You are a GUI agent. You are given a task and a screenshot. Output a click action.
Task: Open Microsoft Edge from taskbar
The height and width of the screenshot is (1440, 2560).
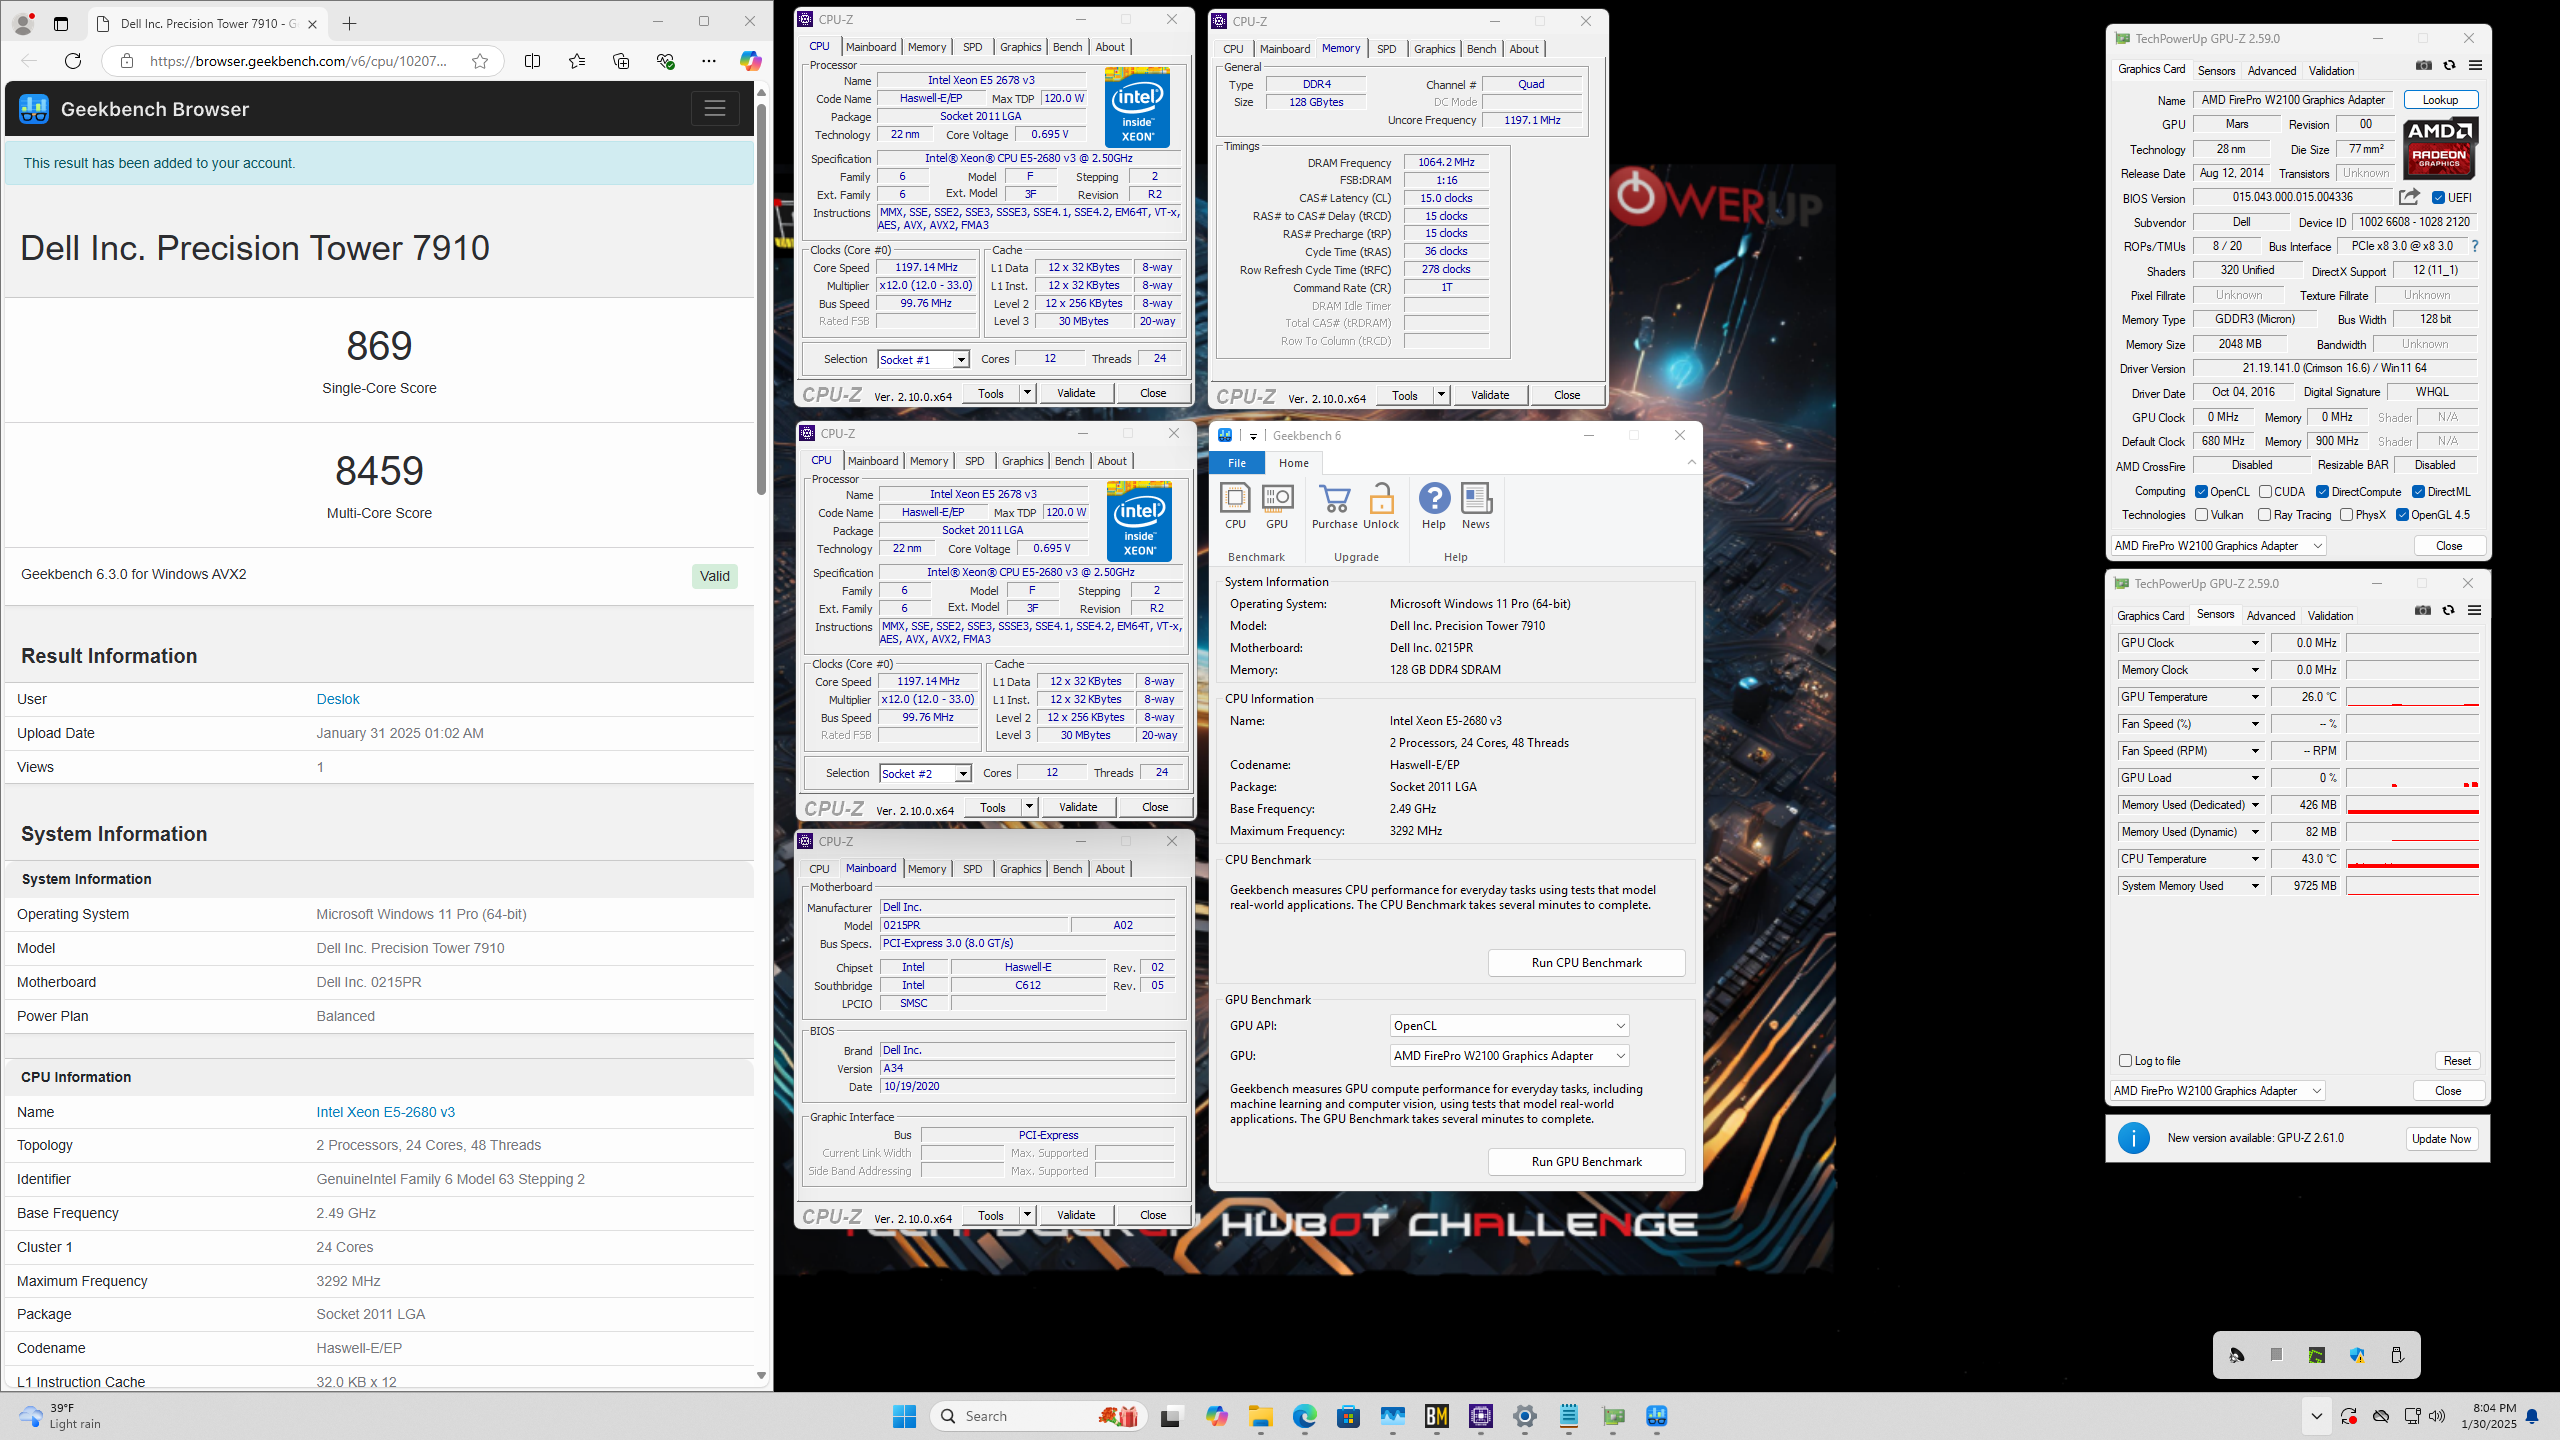[x=1304, y=1416]
